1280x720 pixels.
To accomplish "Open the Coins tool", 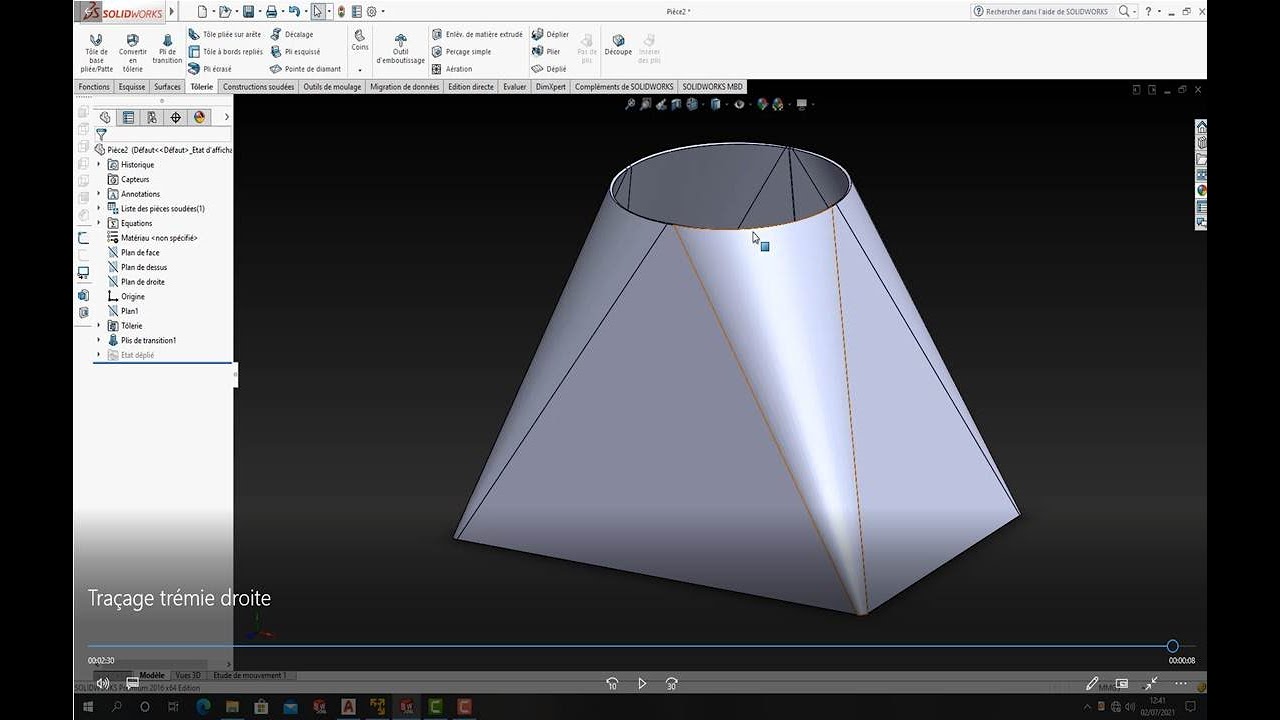I will click(360, 40).
